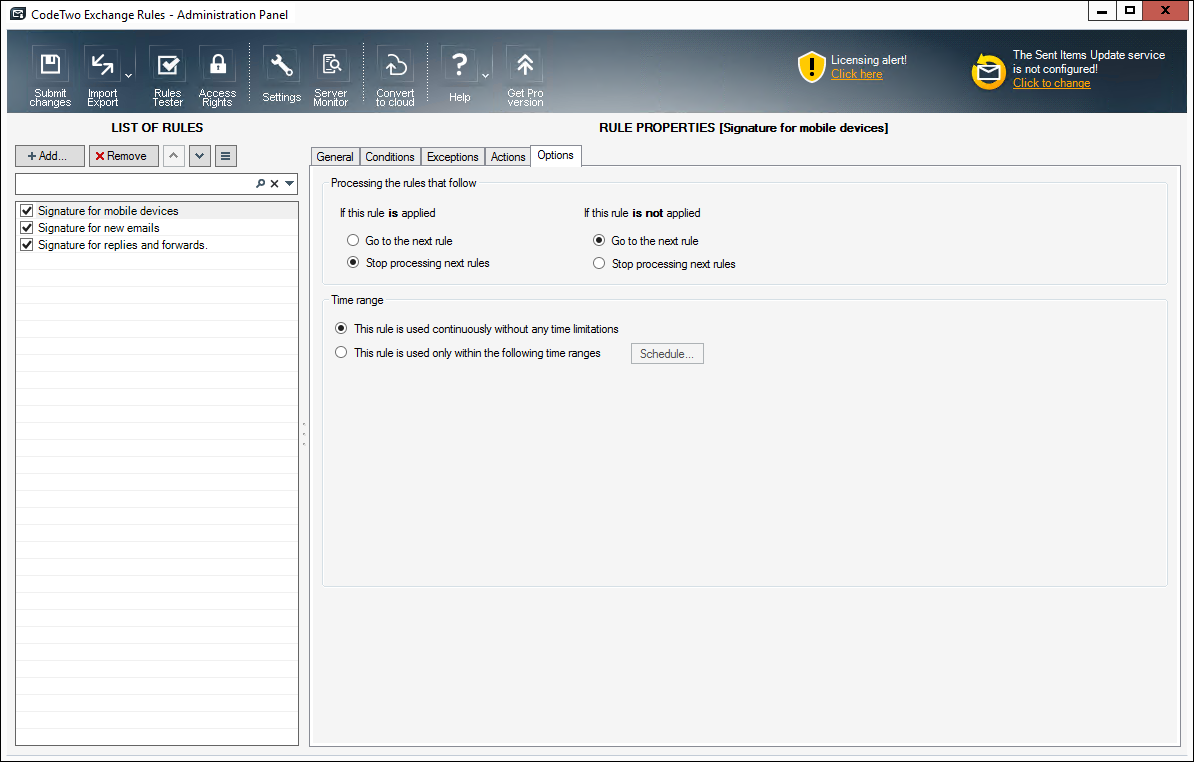The image size is (1194, 762).
Task: Expand the rule search filter dropdown
Action: pyautogui.click(x=289, y=183)
